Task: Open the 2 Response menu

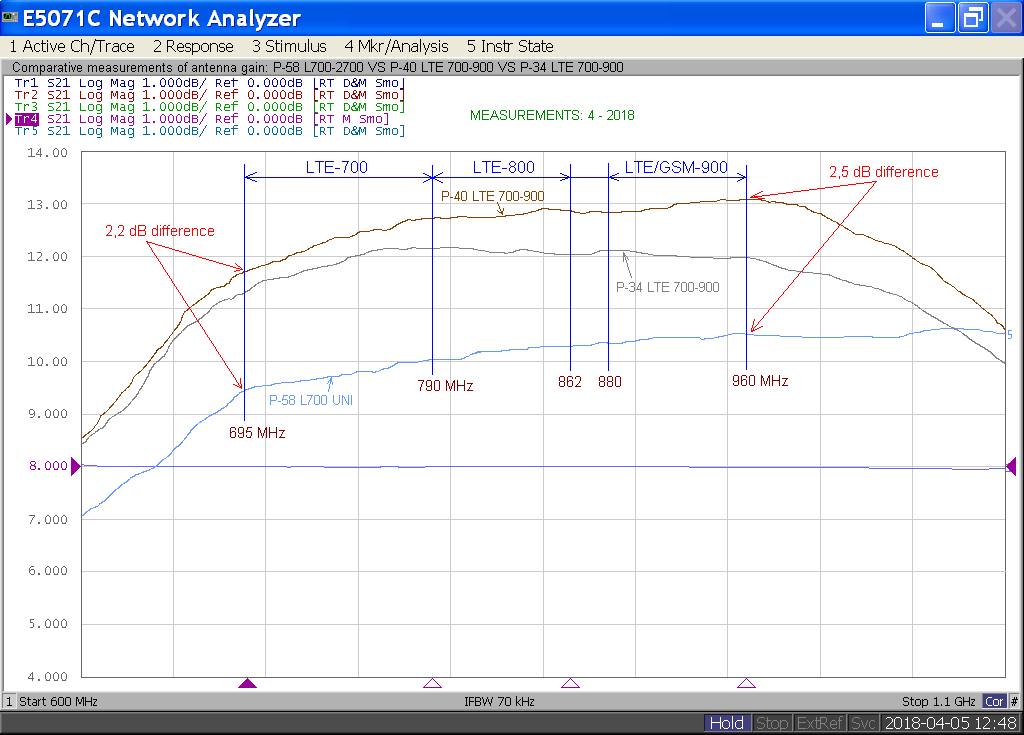Action: click(x=193, y=46)
